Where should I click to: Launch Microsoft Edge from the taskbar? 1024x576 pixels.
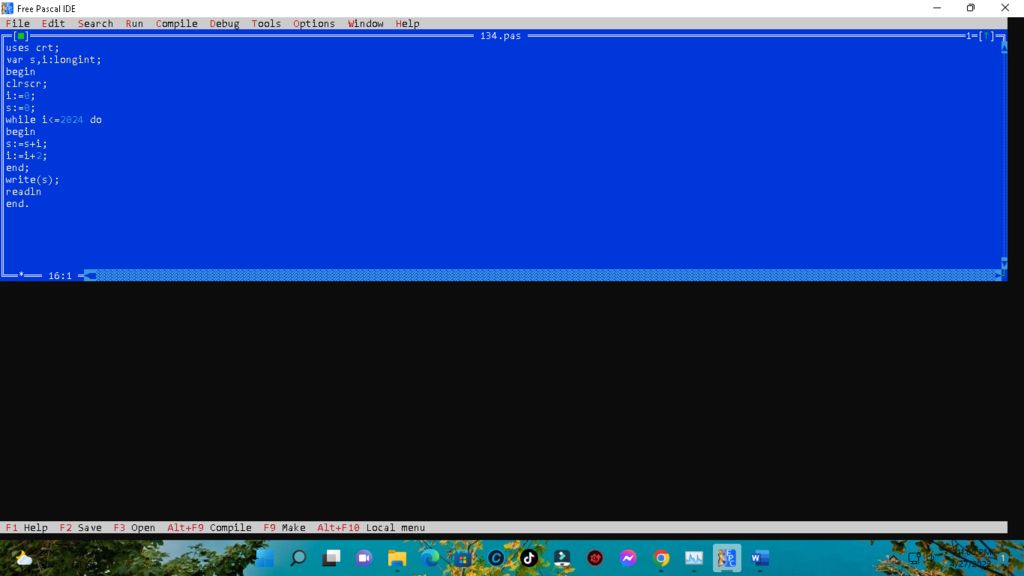(430, 558)
